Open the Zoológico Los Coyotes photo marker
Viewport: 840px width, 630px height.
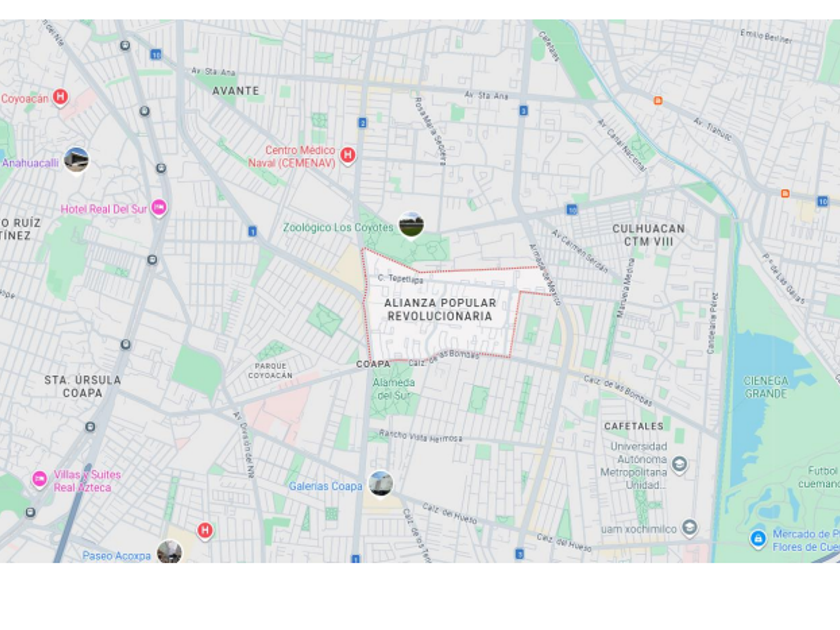pyautogui.click(x=411, y=224)
